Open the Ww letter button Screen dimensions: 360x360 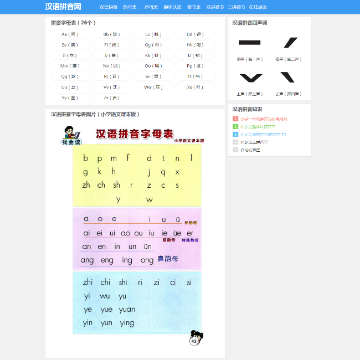pos(154,87)
